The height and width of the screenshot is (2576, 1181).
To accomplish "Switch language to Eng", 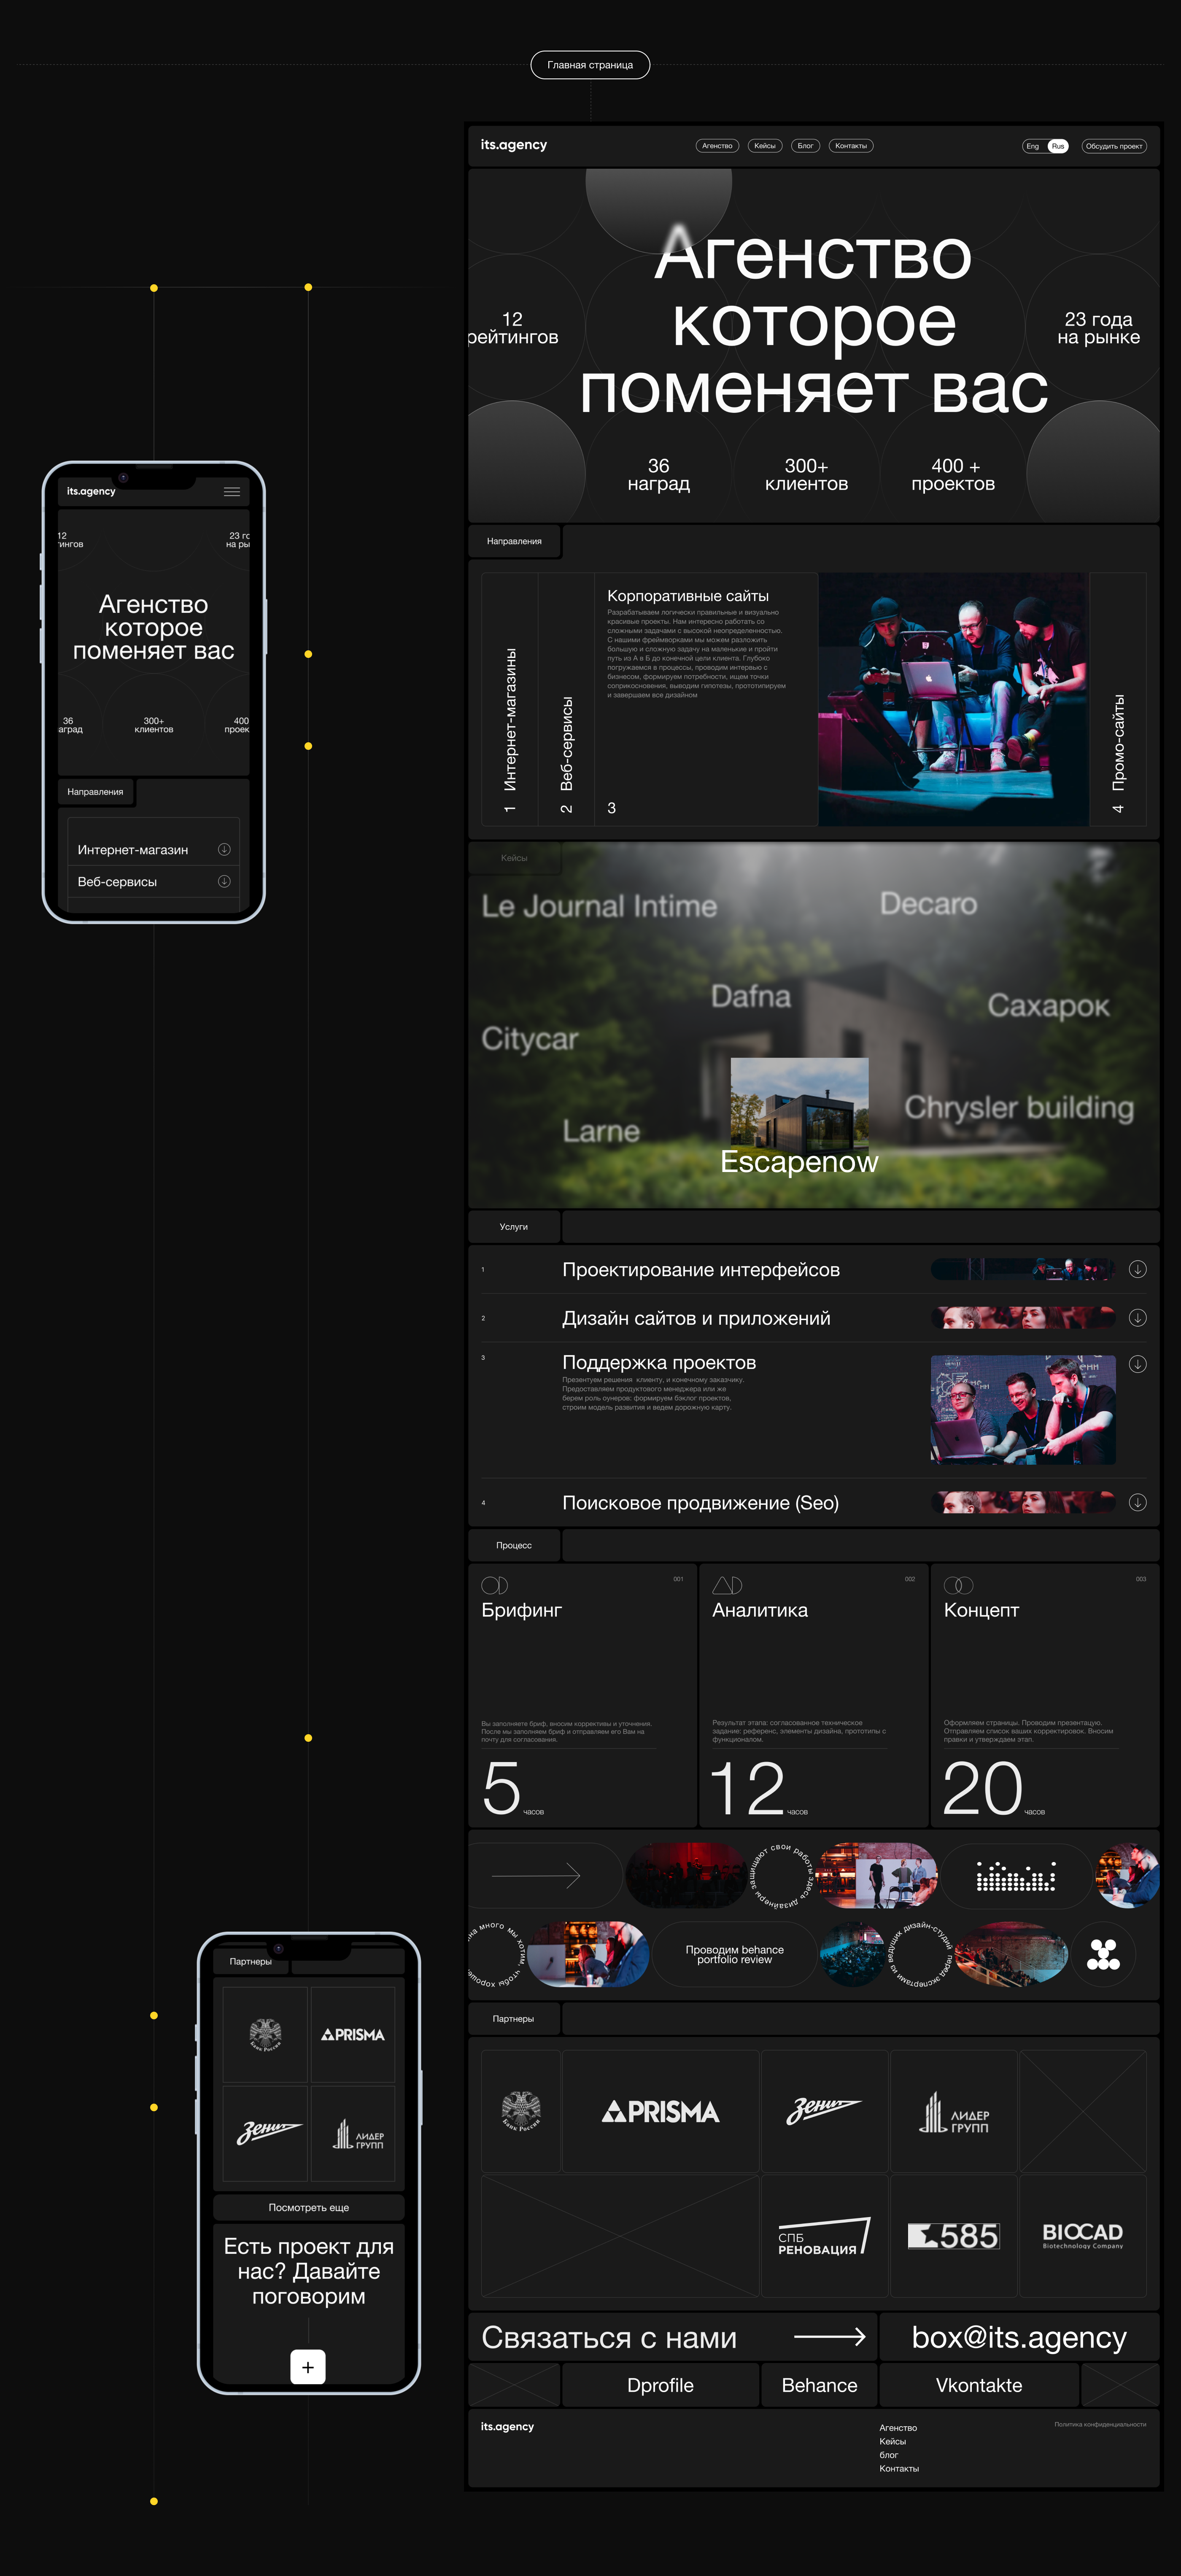I will click(1033, 146).
